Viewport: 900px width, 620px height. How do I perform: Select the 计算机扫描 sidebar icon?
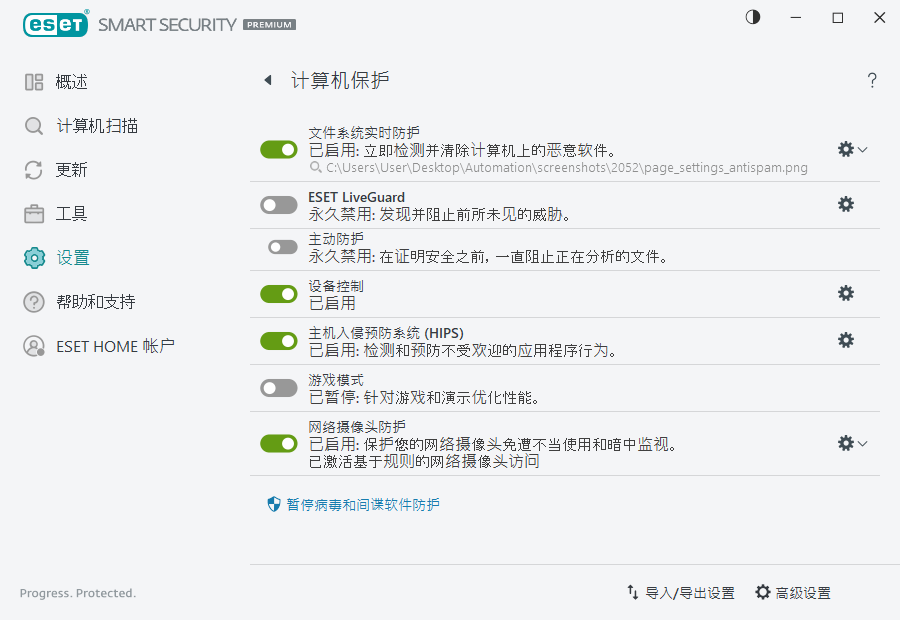click(x=33, y=125)
